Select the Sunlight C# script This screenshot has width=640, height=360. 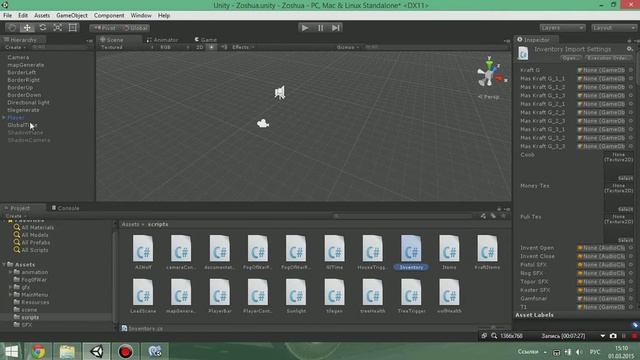click(x=296, y=296)
